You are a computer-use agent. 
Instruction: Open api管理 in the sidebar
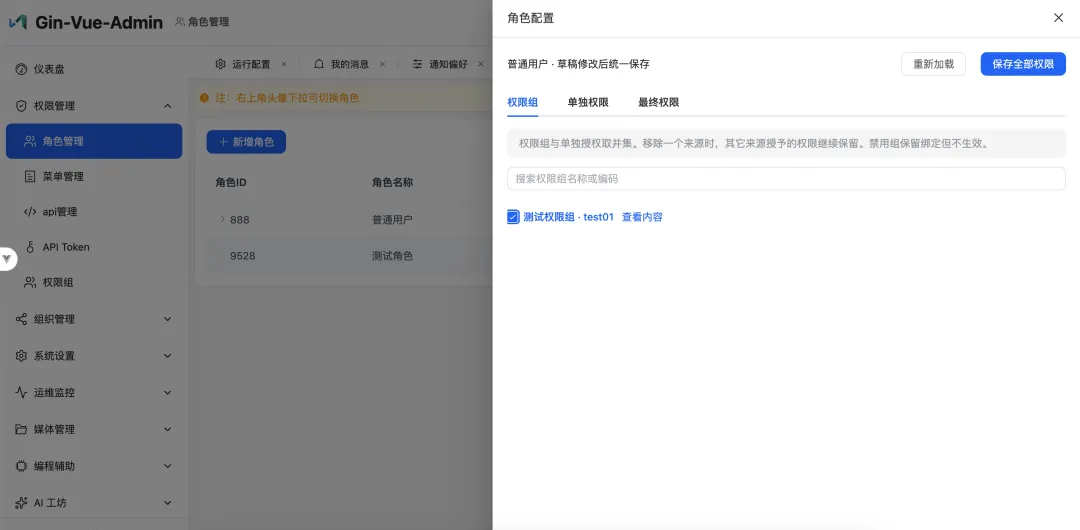pyautogui.click(x=94, y=212)
